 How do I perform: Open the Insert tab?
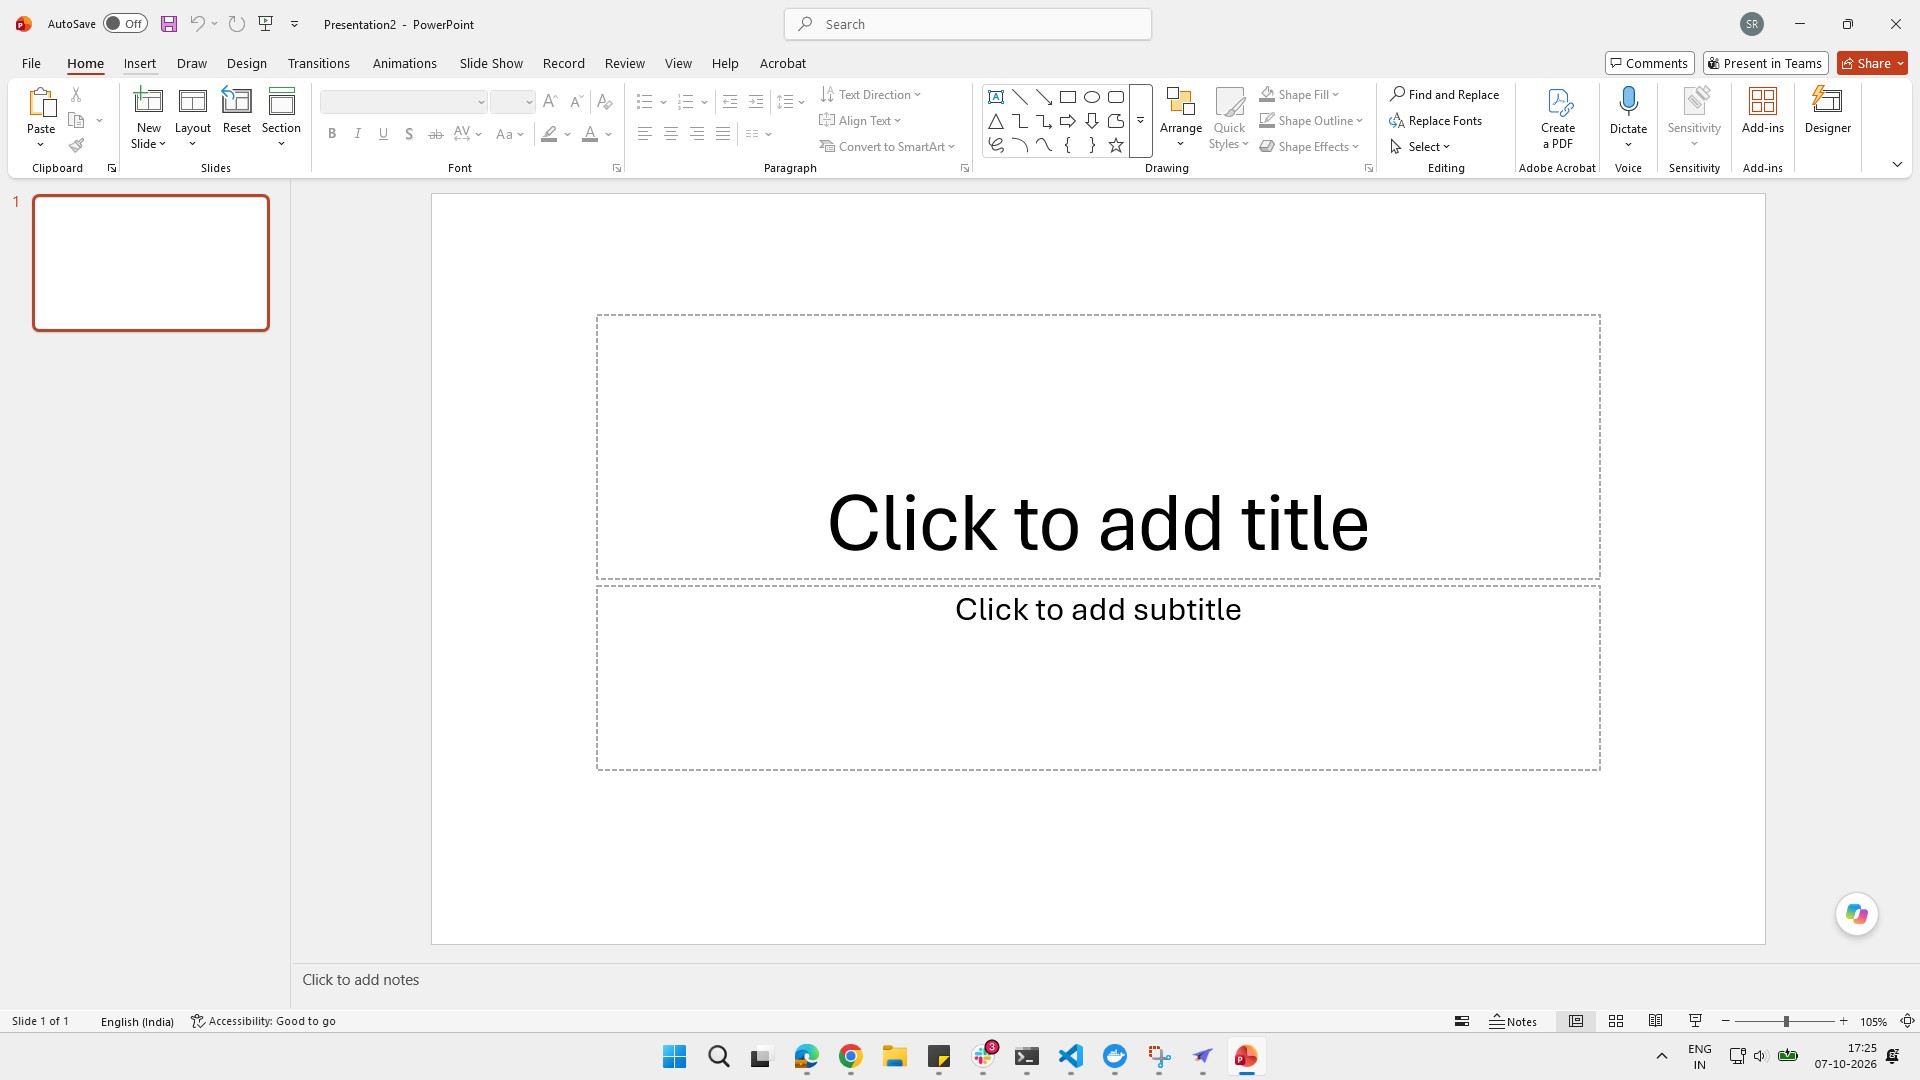pos(140,63)
